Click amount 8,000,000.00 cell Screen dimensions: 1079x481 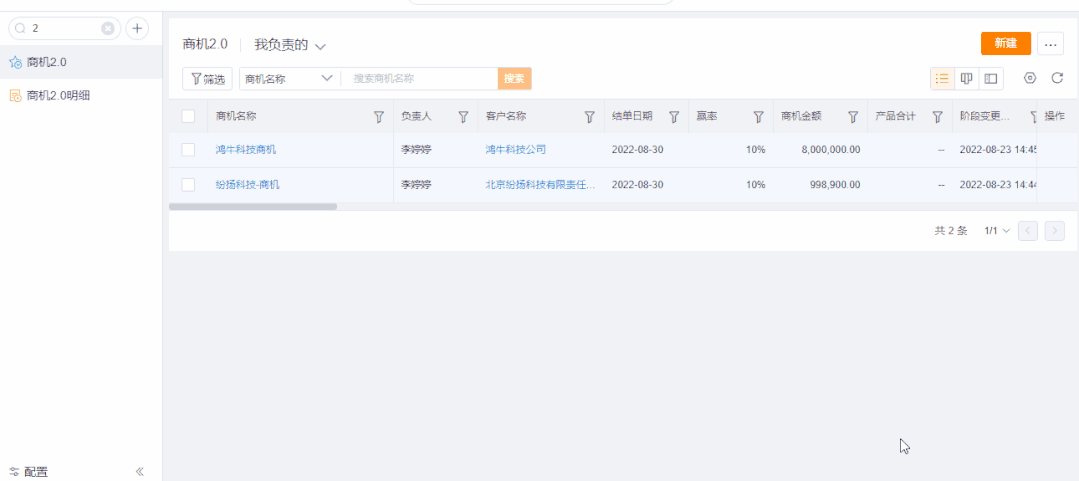(831, 149)
